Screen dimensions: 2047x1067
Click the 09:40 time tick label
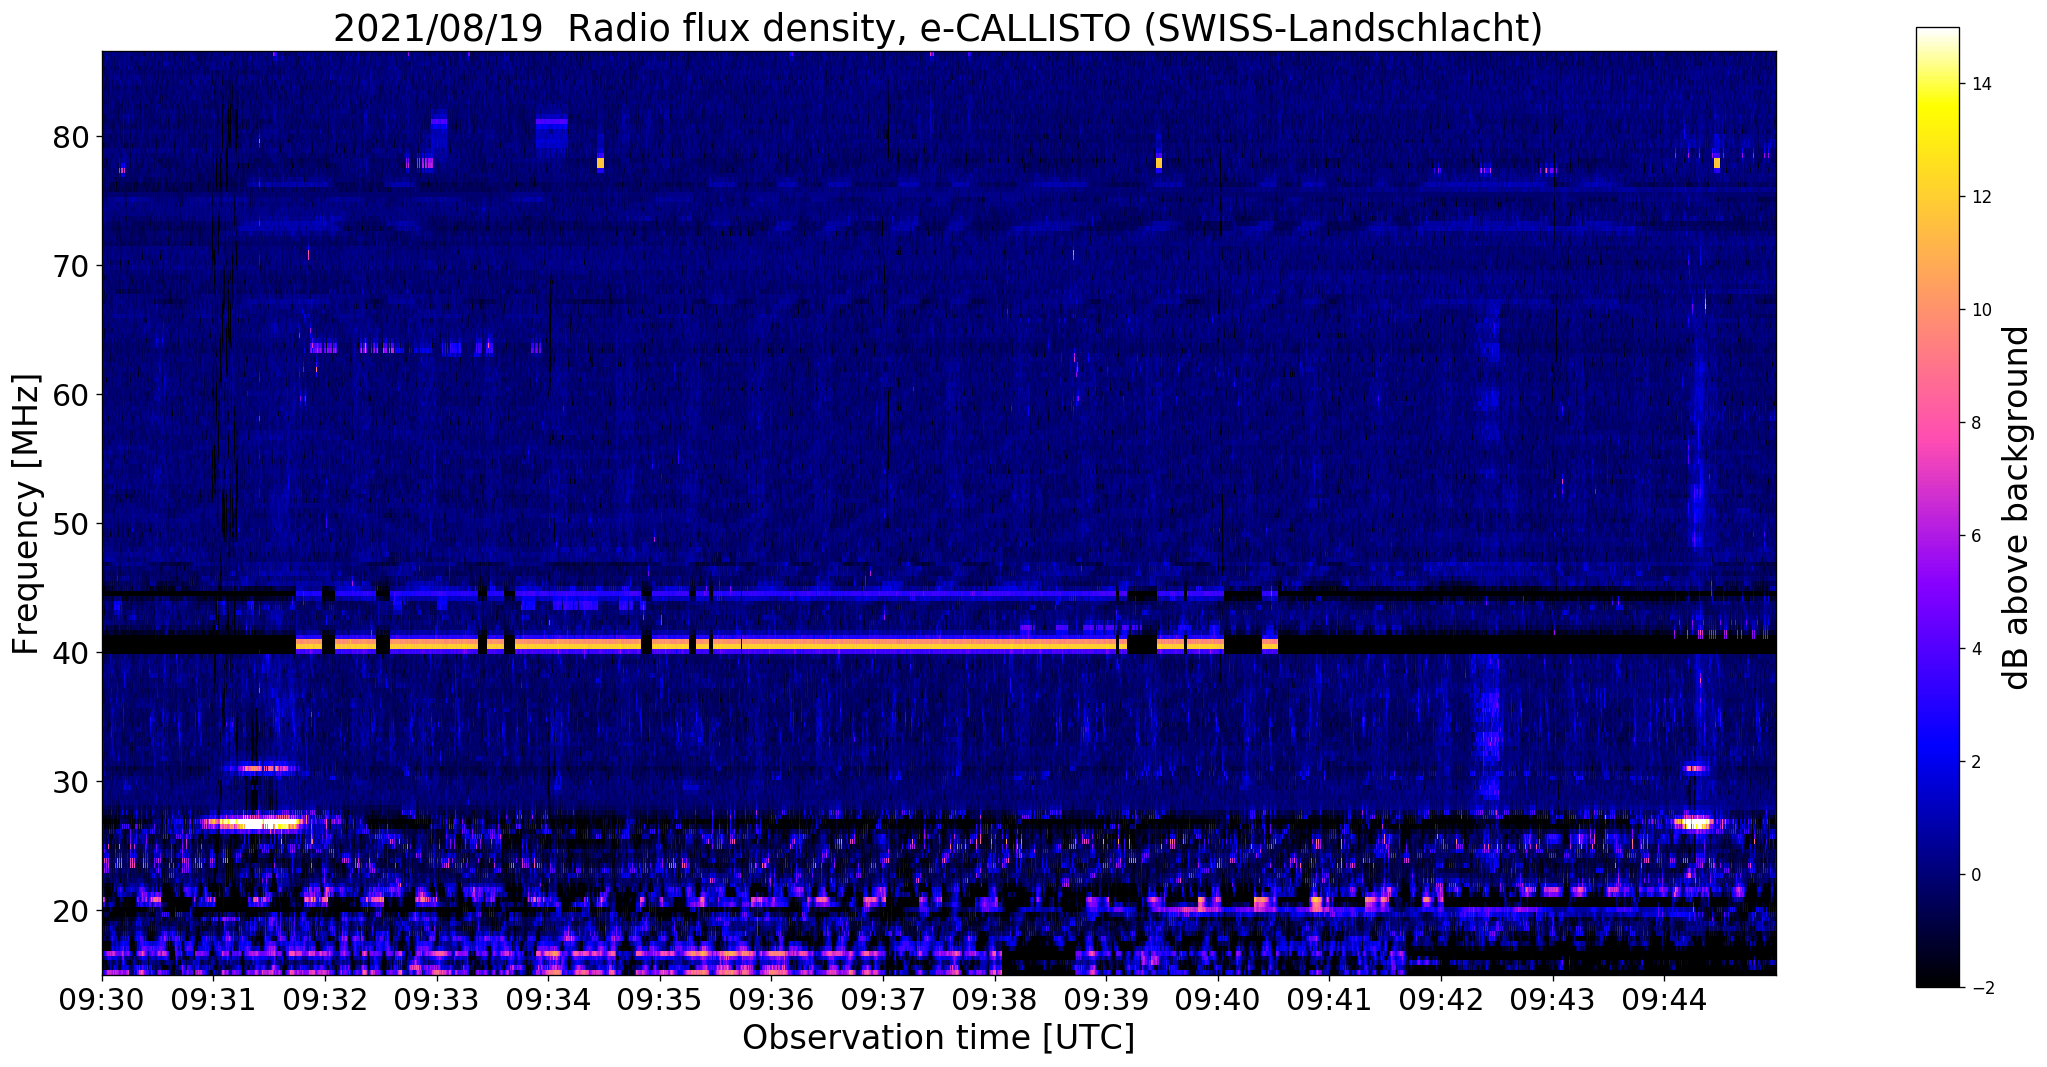(x=1219, y=998)
